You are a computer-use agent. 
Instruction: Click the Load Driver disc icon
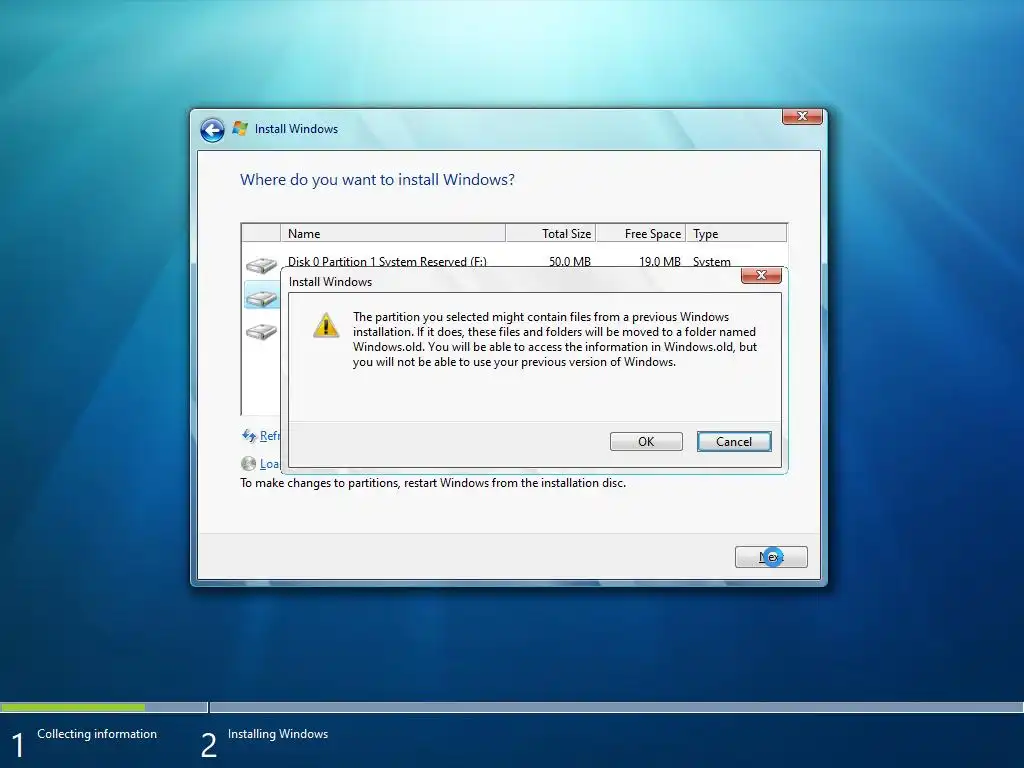click(248, 464)
